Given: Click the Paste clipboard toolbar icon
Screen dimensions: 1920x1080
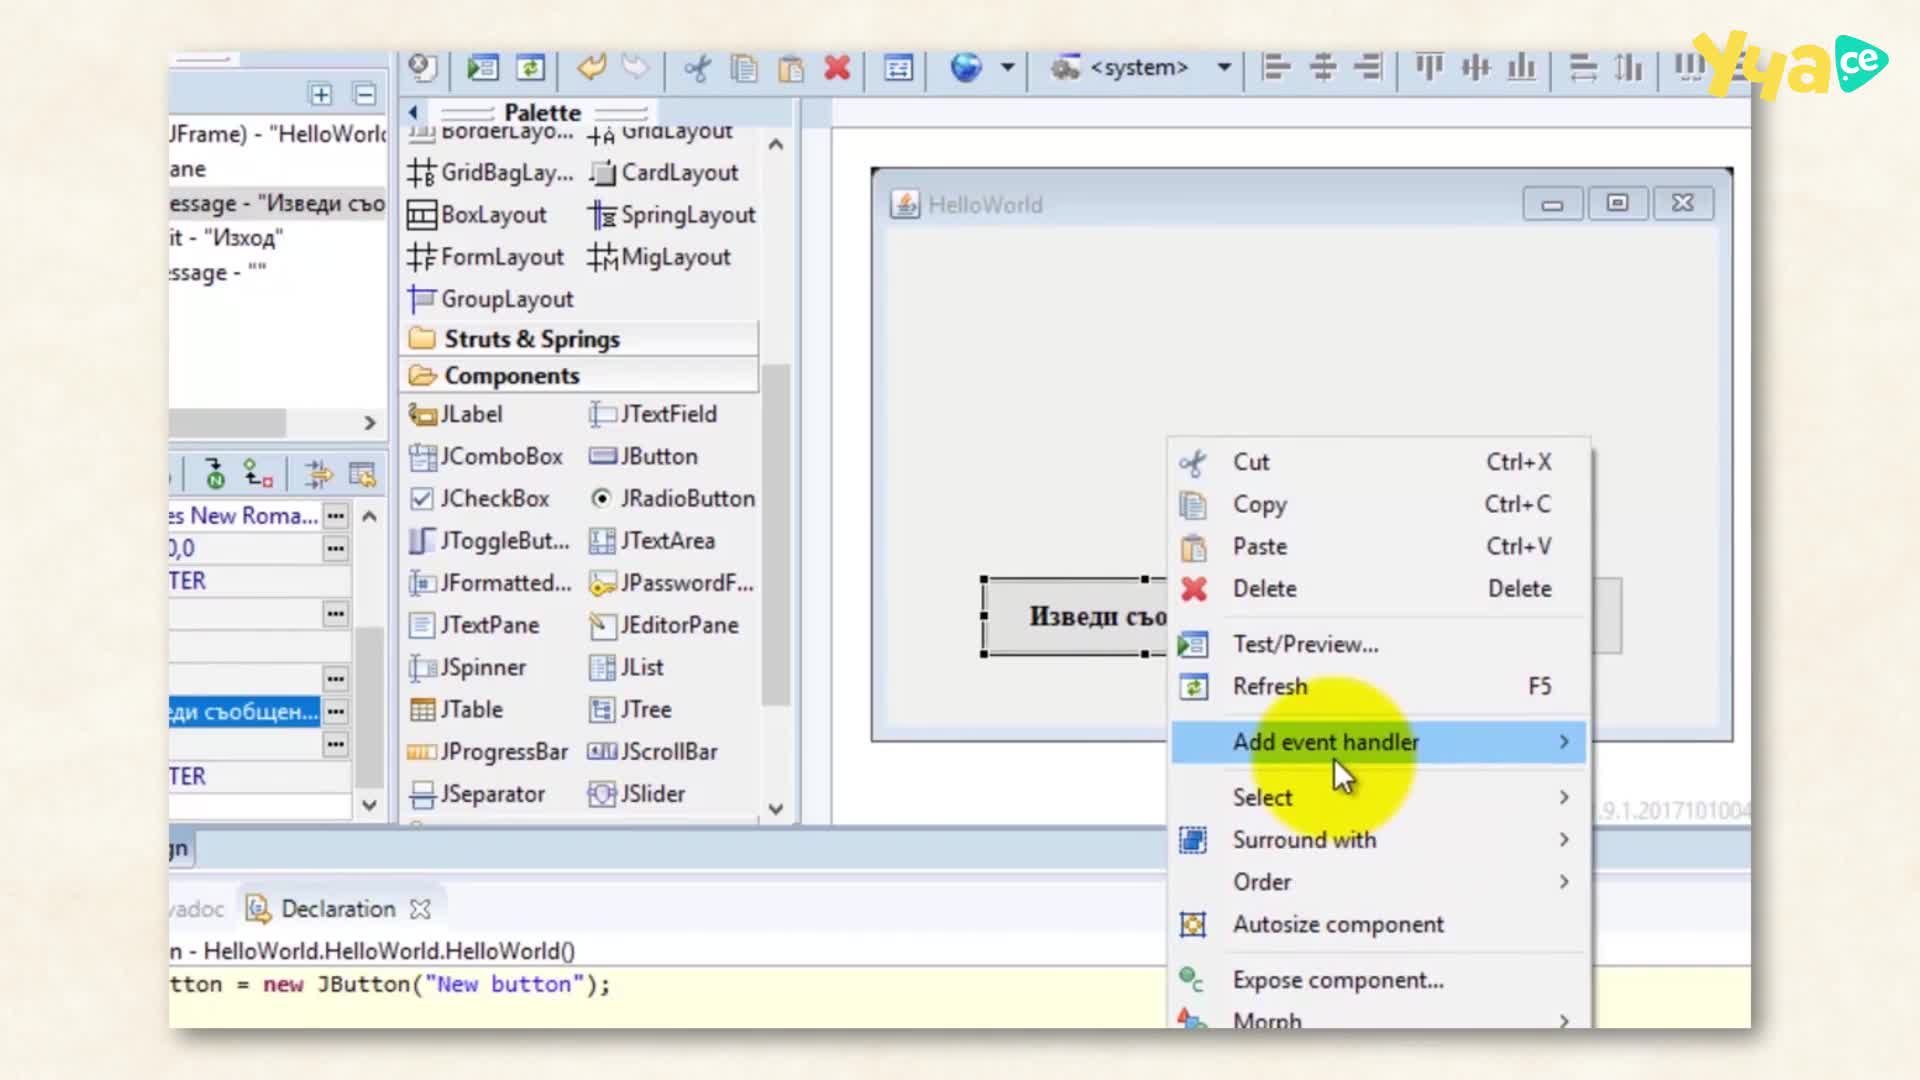Looking at the screenshot, I should click(x=791, y=68).
